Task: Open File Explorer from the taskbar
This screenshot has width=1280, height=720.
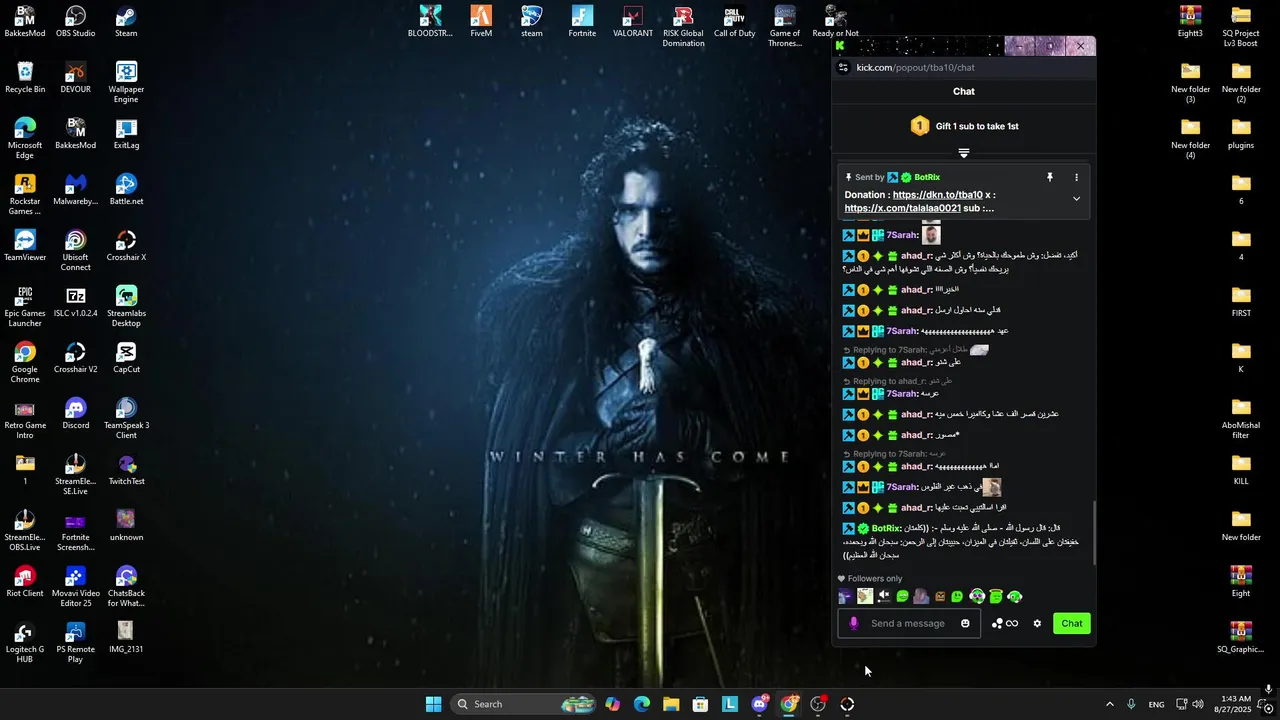Action: [x=671, y=704]
